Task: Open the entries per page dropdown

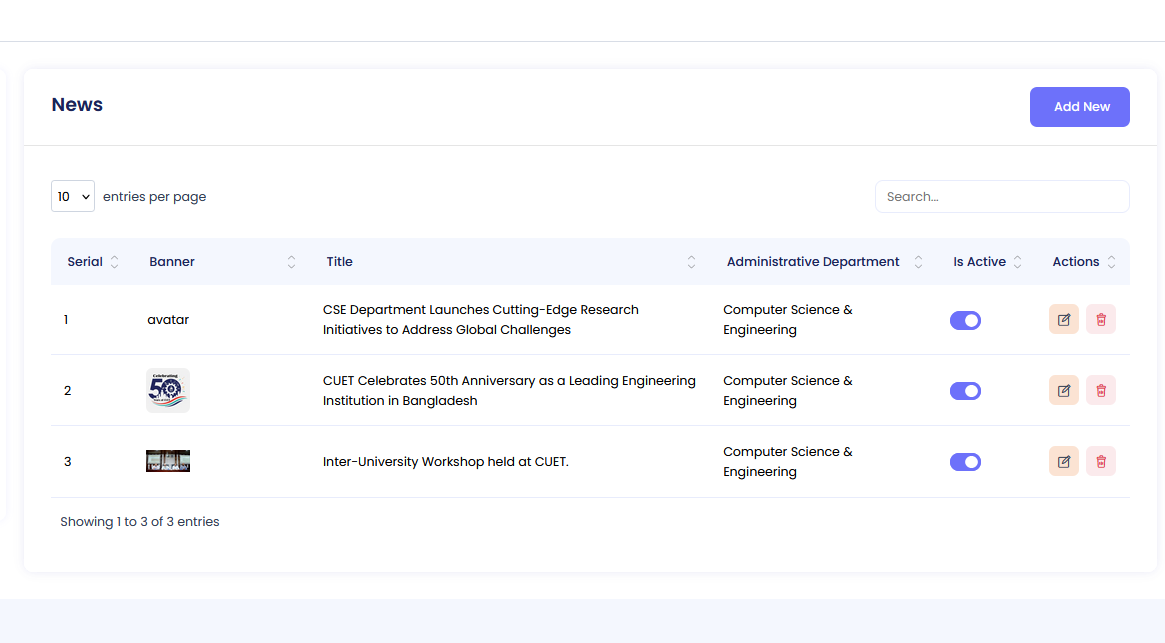Action: pos(73,197)
